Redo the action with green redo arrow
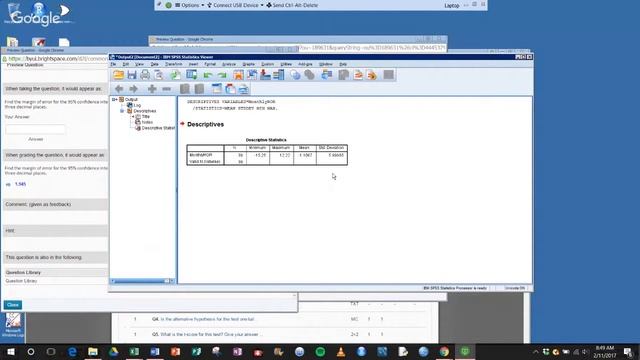 222,75
